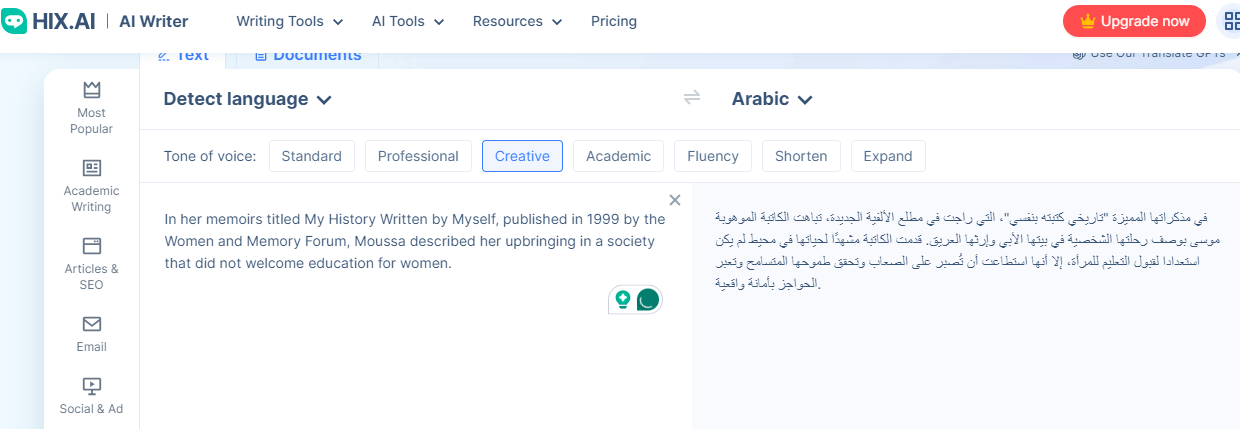This screenshot has width=1240, height=429.
Task: Expand the Detect language dropdown
Action: click(247, 99)
